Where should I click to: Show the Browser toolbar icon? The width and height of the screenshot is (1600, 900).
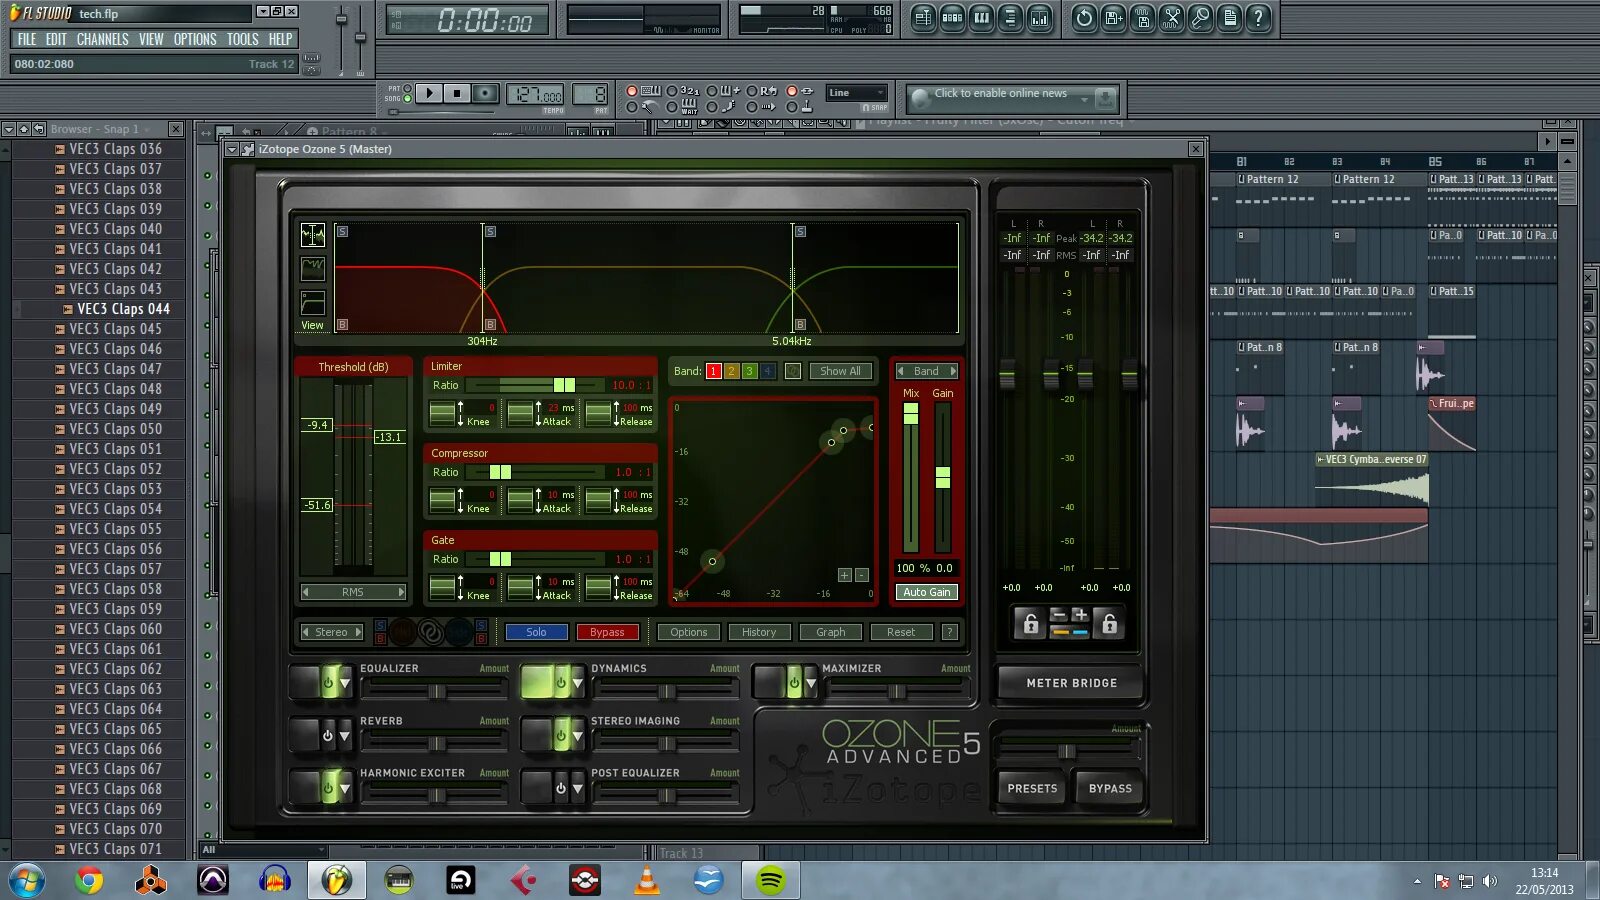[1010, 18]
